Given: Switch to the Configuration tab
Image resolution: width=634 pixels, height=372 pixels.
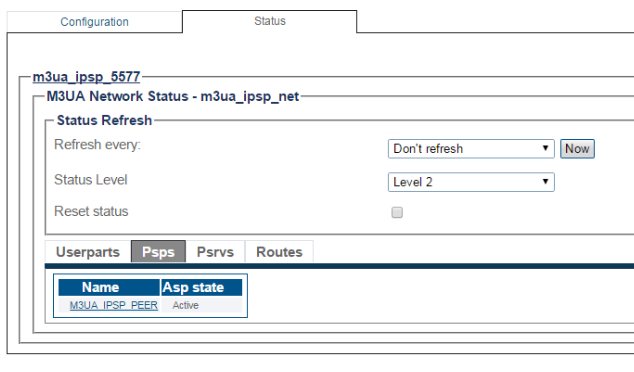Looking at the screenshot, I should pyautogui.click(x=94, y=22).
